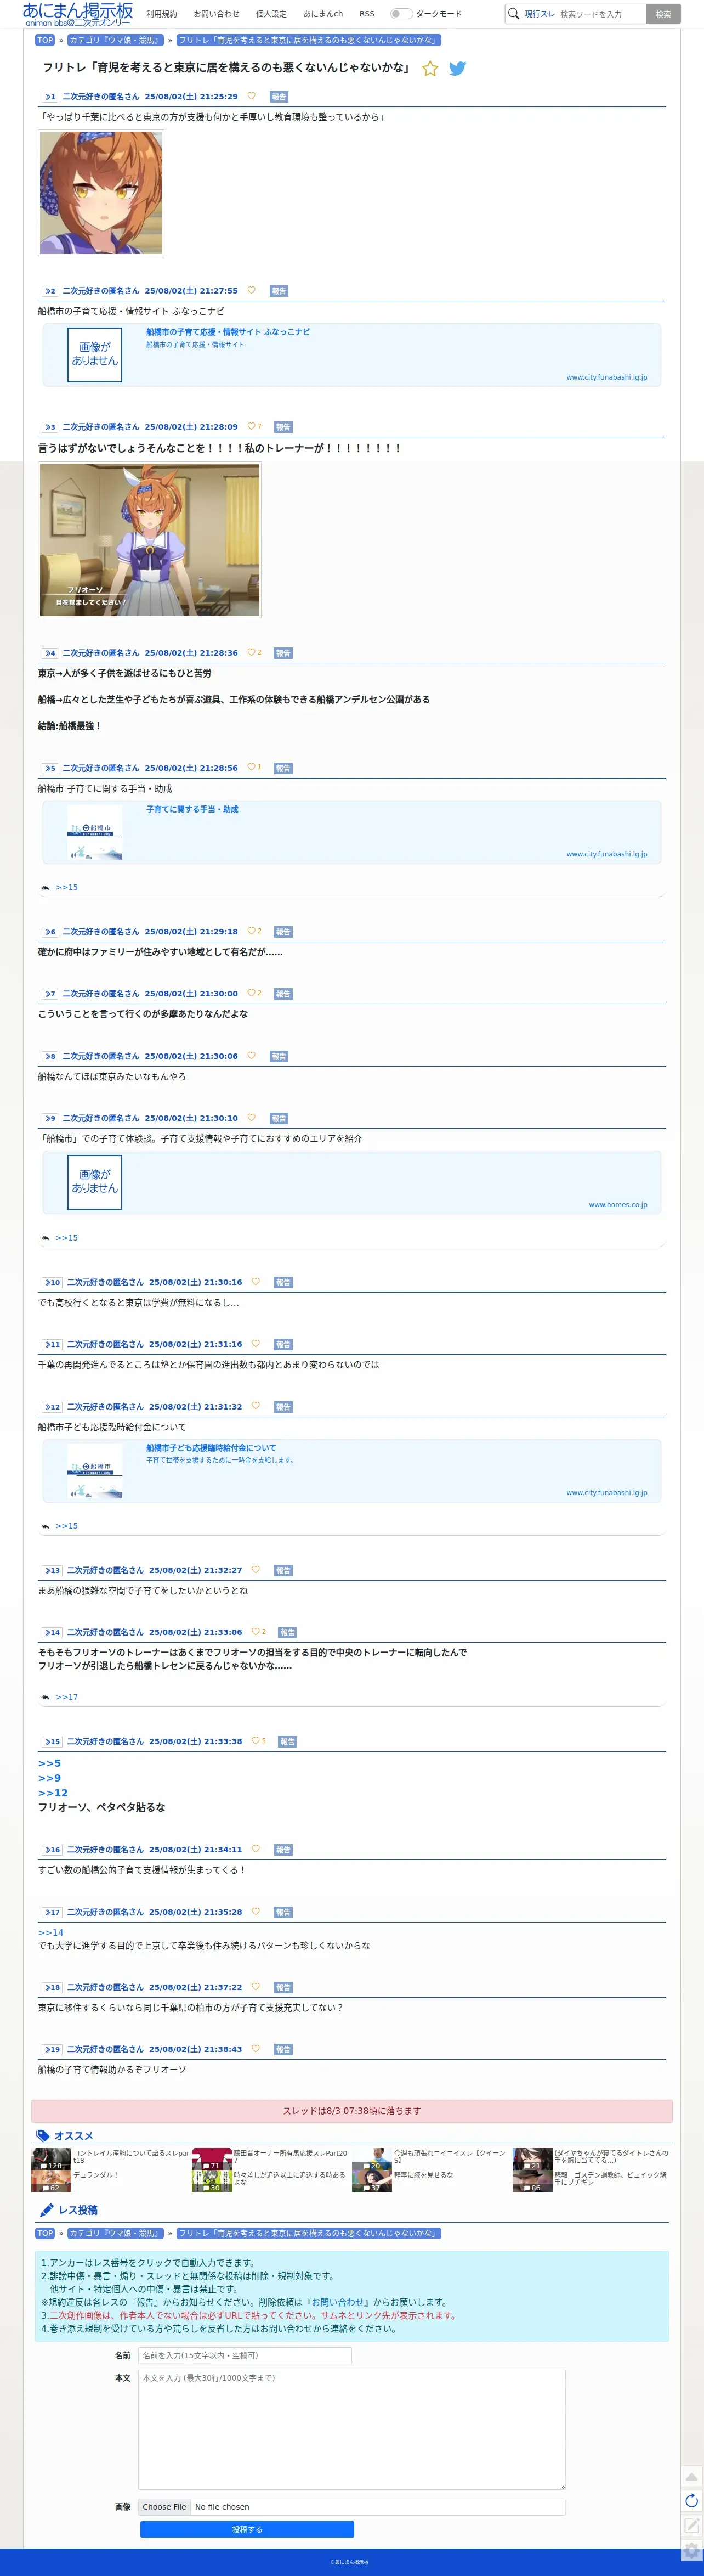The height and width of the screenshot is (2576, 704).
Task: Click the あにまん掲示板 site logo
Action: click(x=78, y=14)
